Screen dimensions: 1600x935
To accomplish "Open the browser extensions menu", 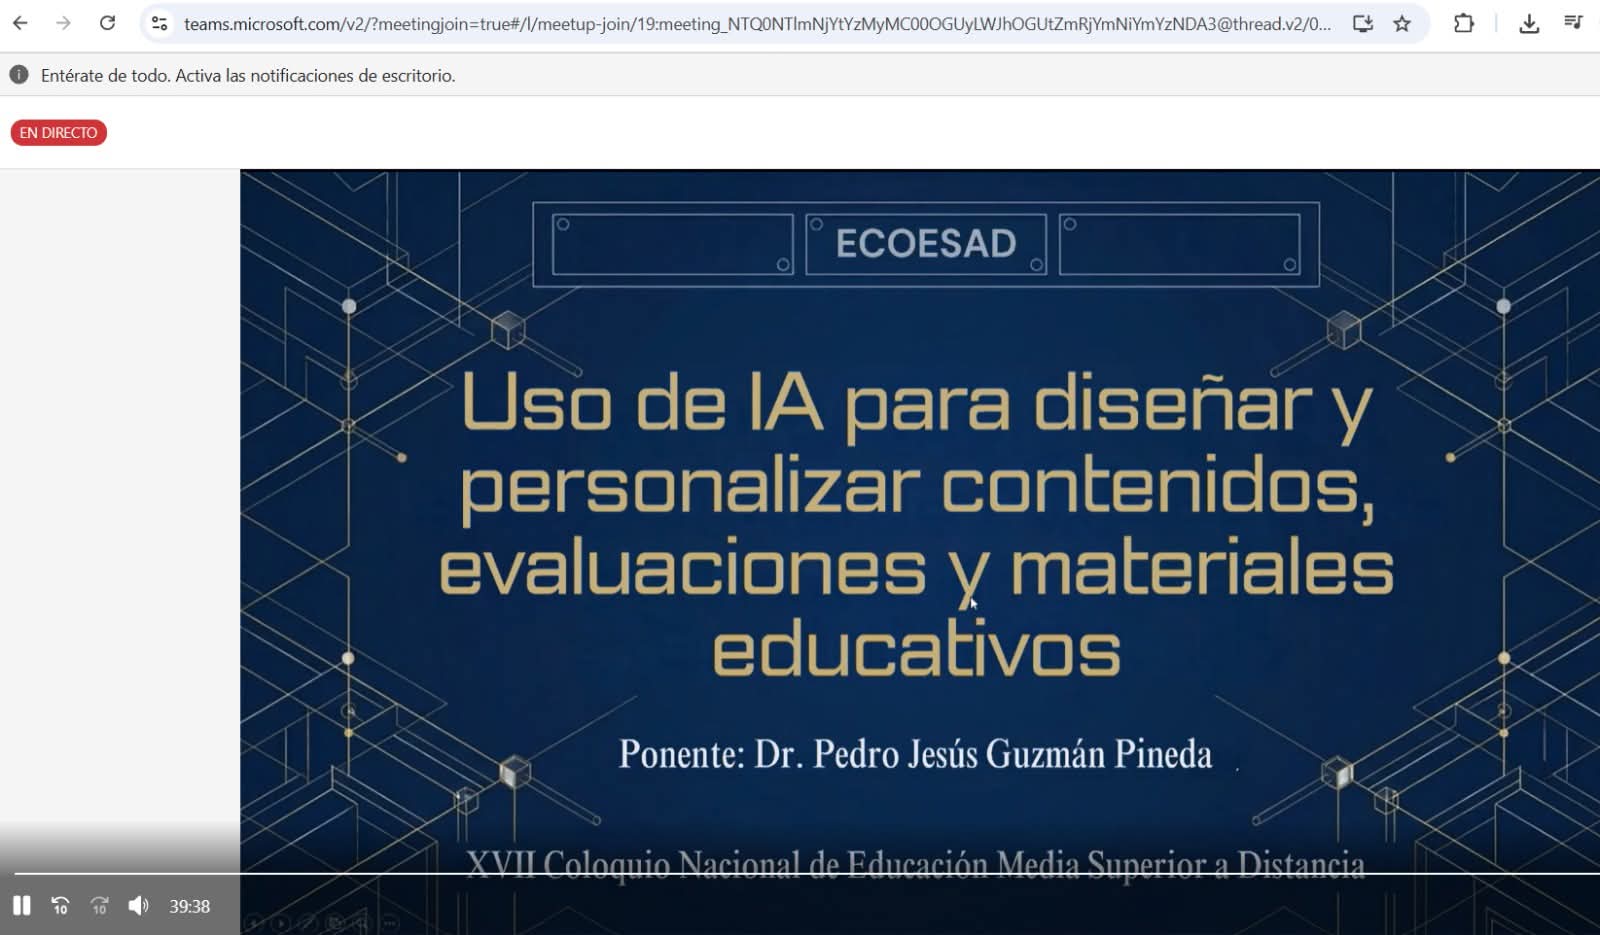I will (x=1464, y=23).
